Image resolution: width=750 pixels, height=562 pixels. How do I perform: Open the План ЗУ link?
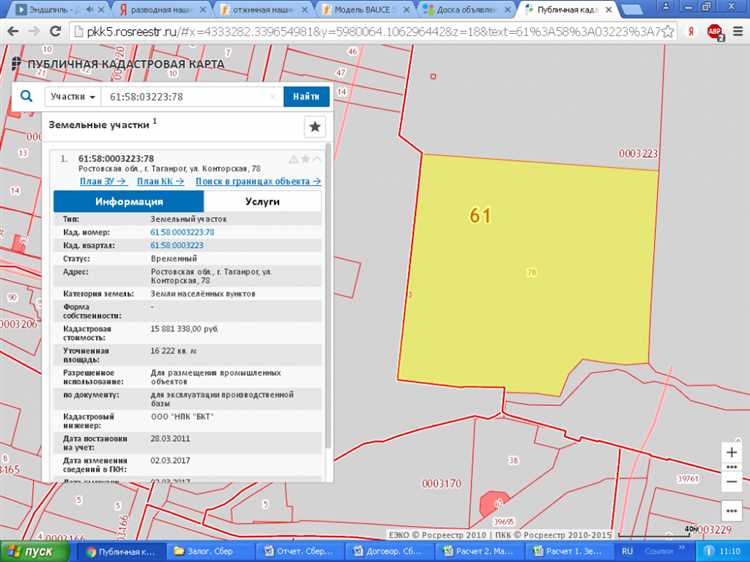[103, 181]
